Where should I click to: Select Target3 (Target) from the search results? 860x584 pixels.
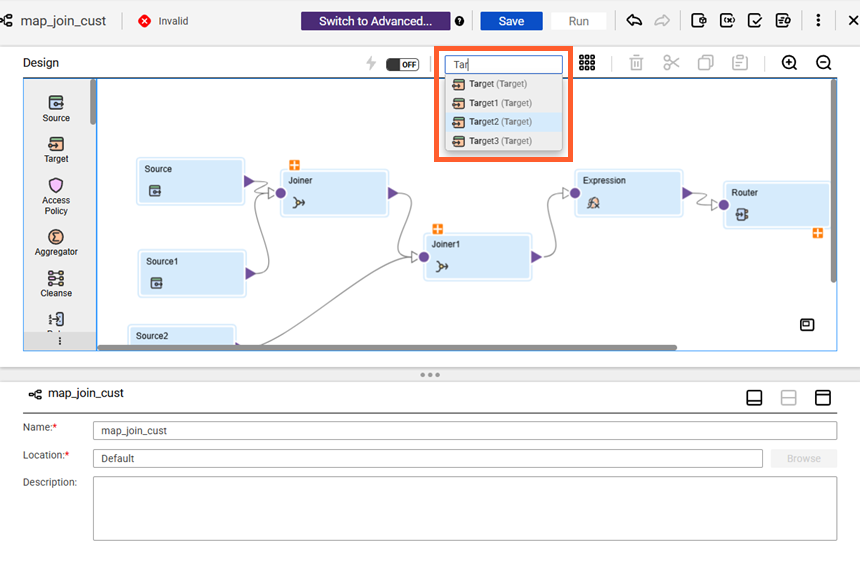point(503,141)
